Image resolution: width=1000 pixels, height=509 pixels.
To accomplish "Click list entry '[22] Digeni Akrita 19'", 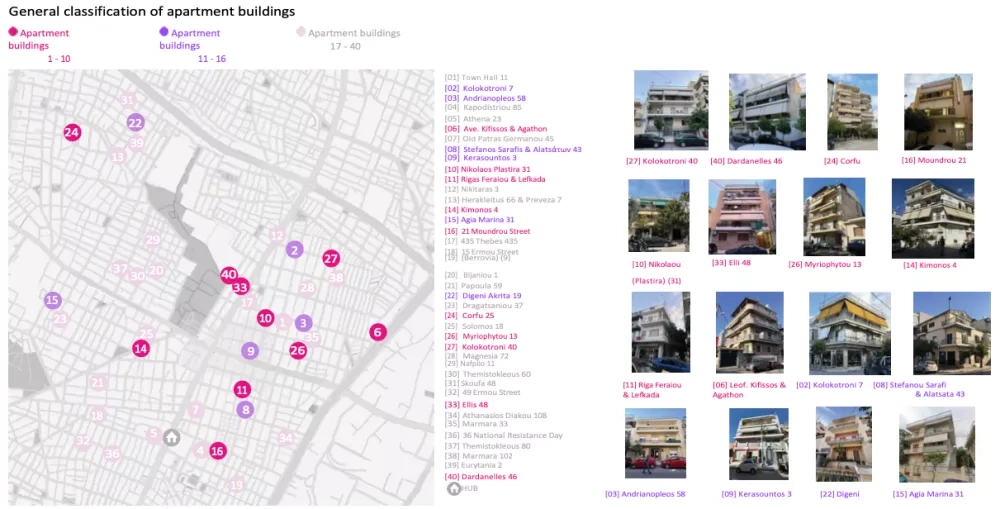I will pos(483,296).
